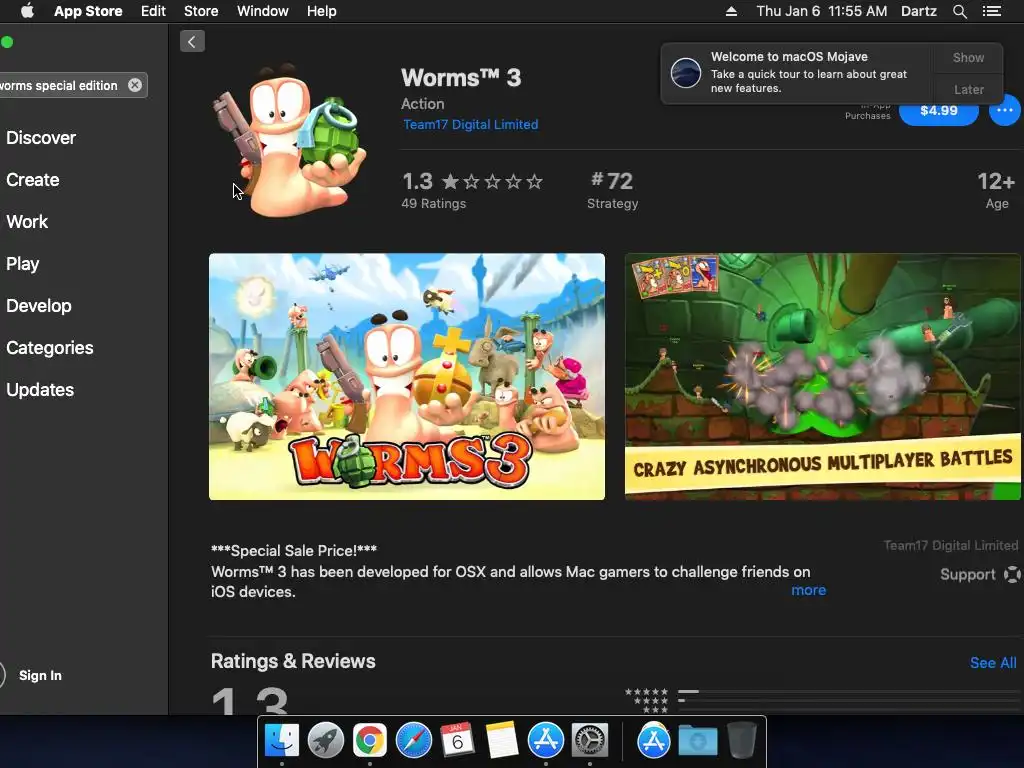Click the date and time in menu bar
This screenshot has width=1024, height=768.
click(822, 11)
